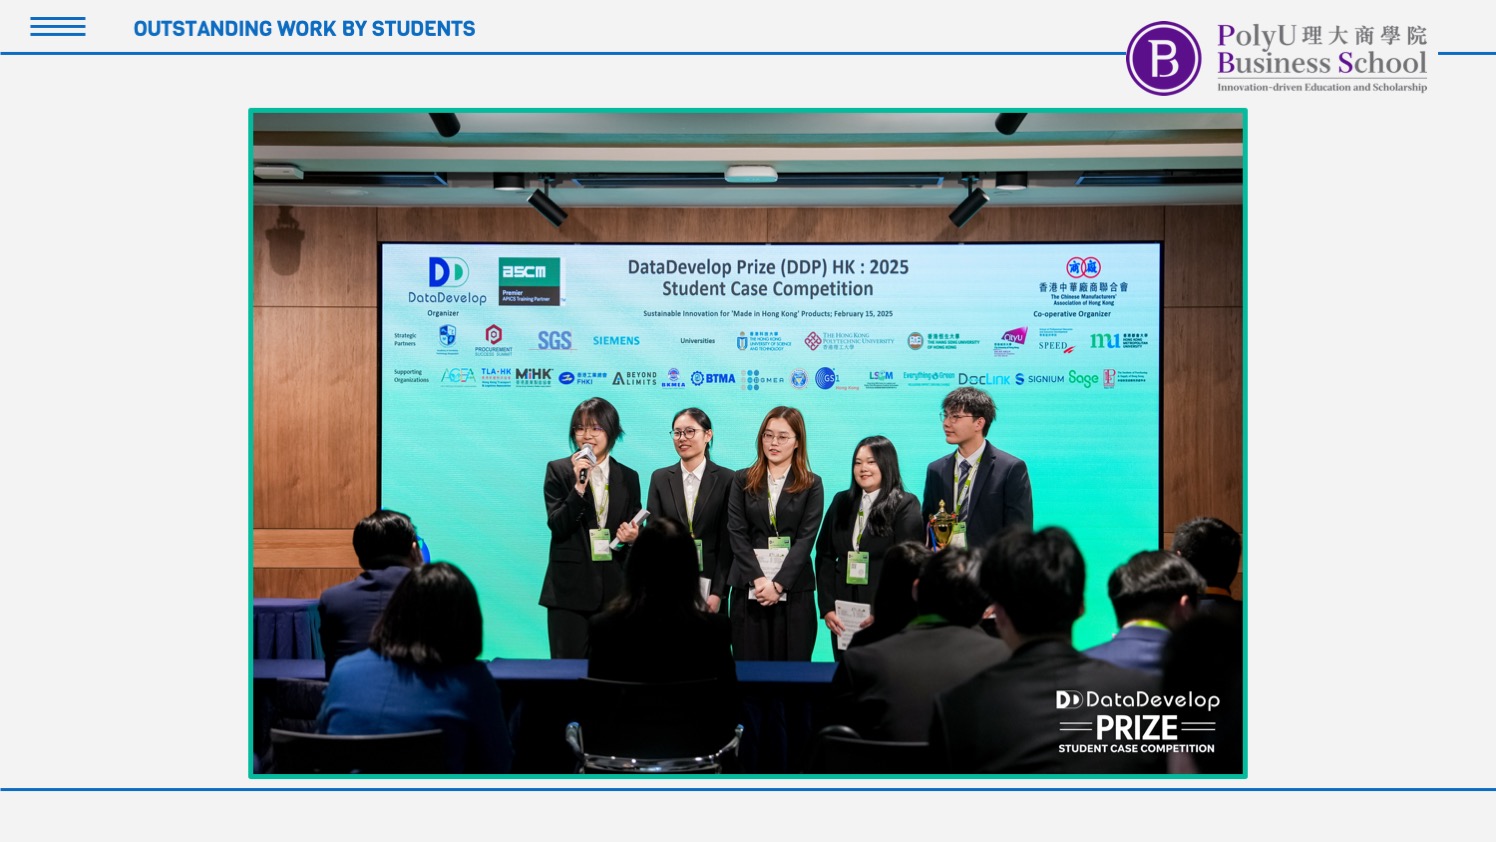Image resolution: width=1496 pixels, height=842 pixels.
Task: Click the MiHK logo
Action: pos(533,376)
